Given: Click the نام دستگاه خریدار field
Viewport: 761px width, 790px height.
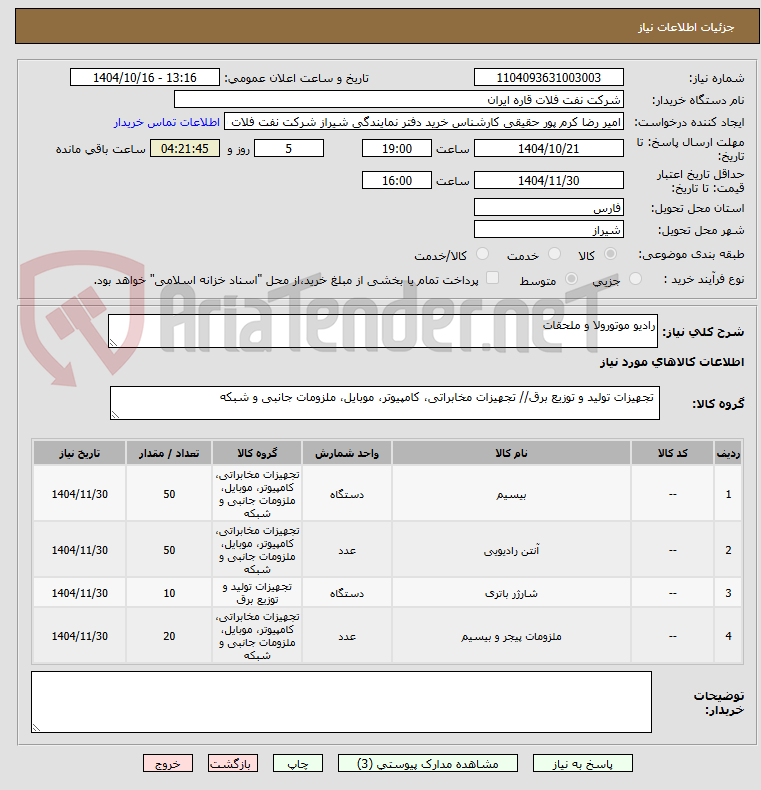Looking at the screenshot, I should [x=399, y=99].
